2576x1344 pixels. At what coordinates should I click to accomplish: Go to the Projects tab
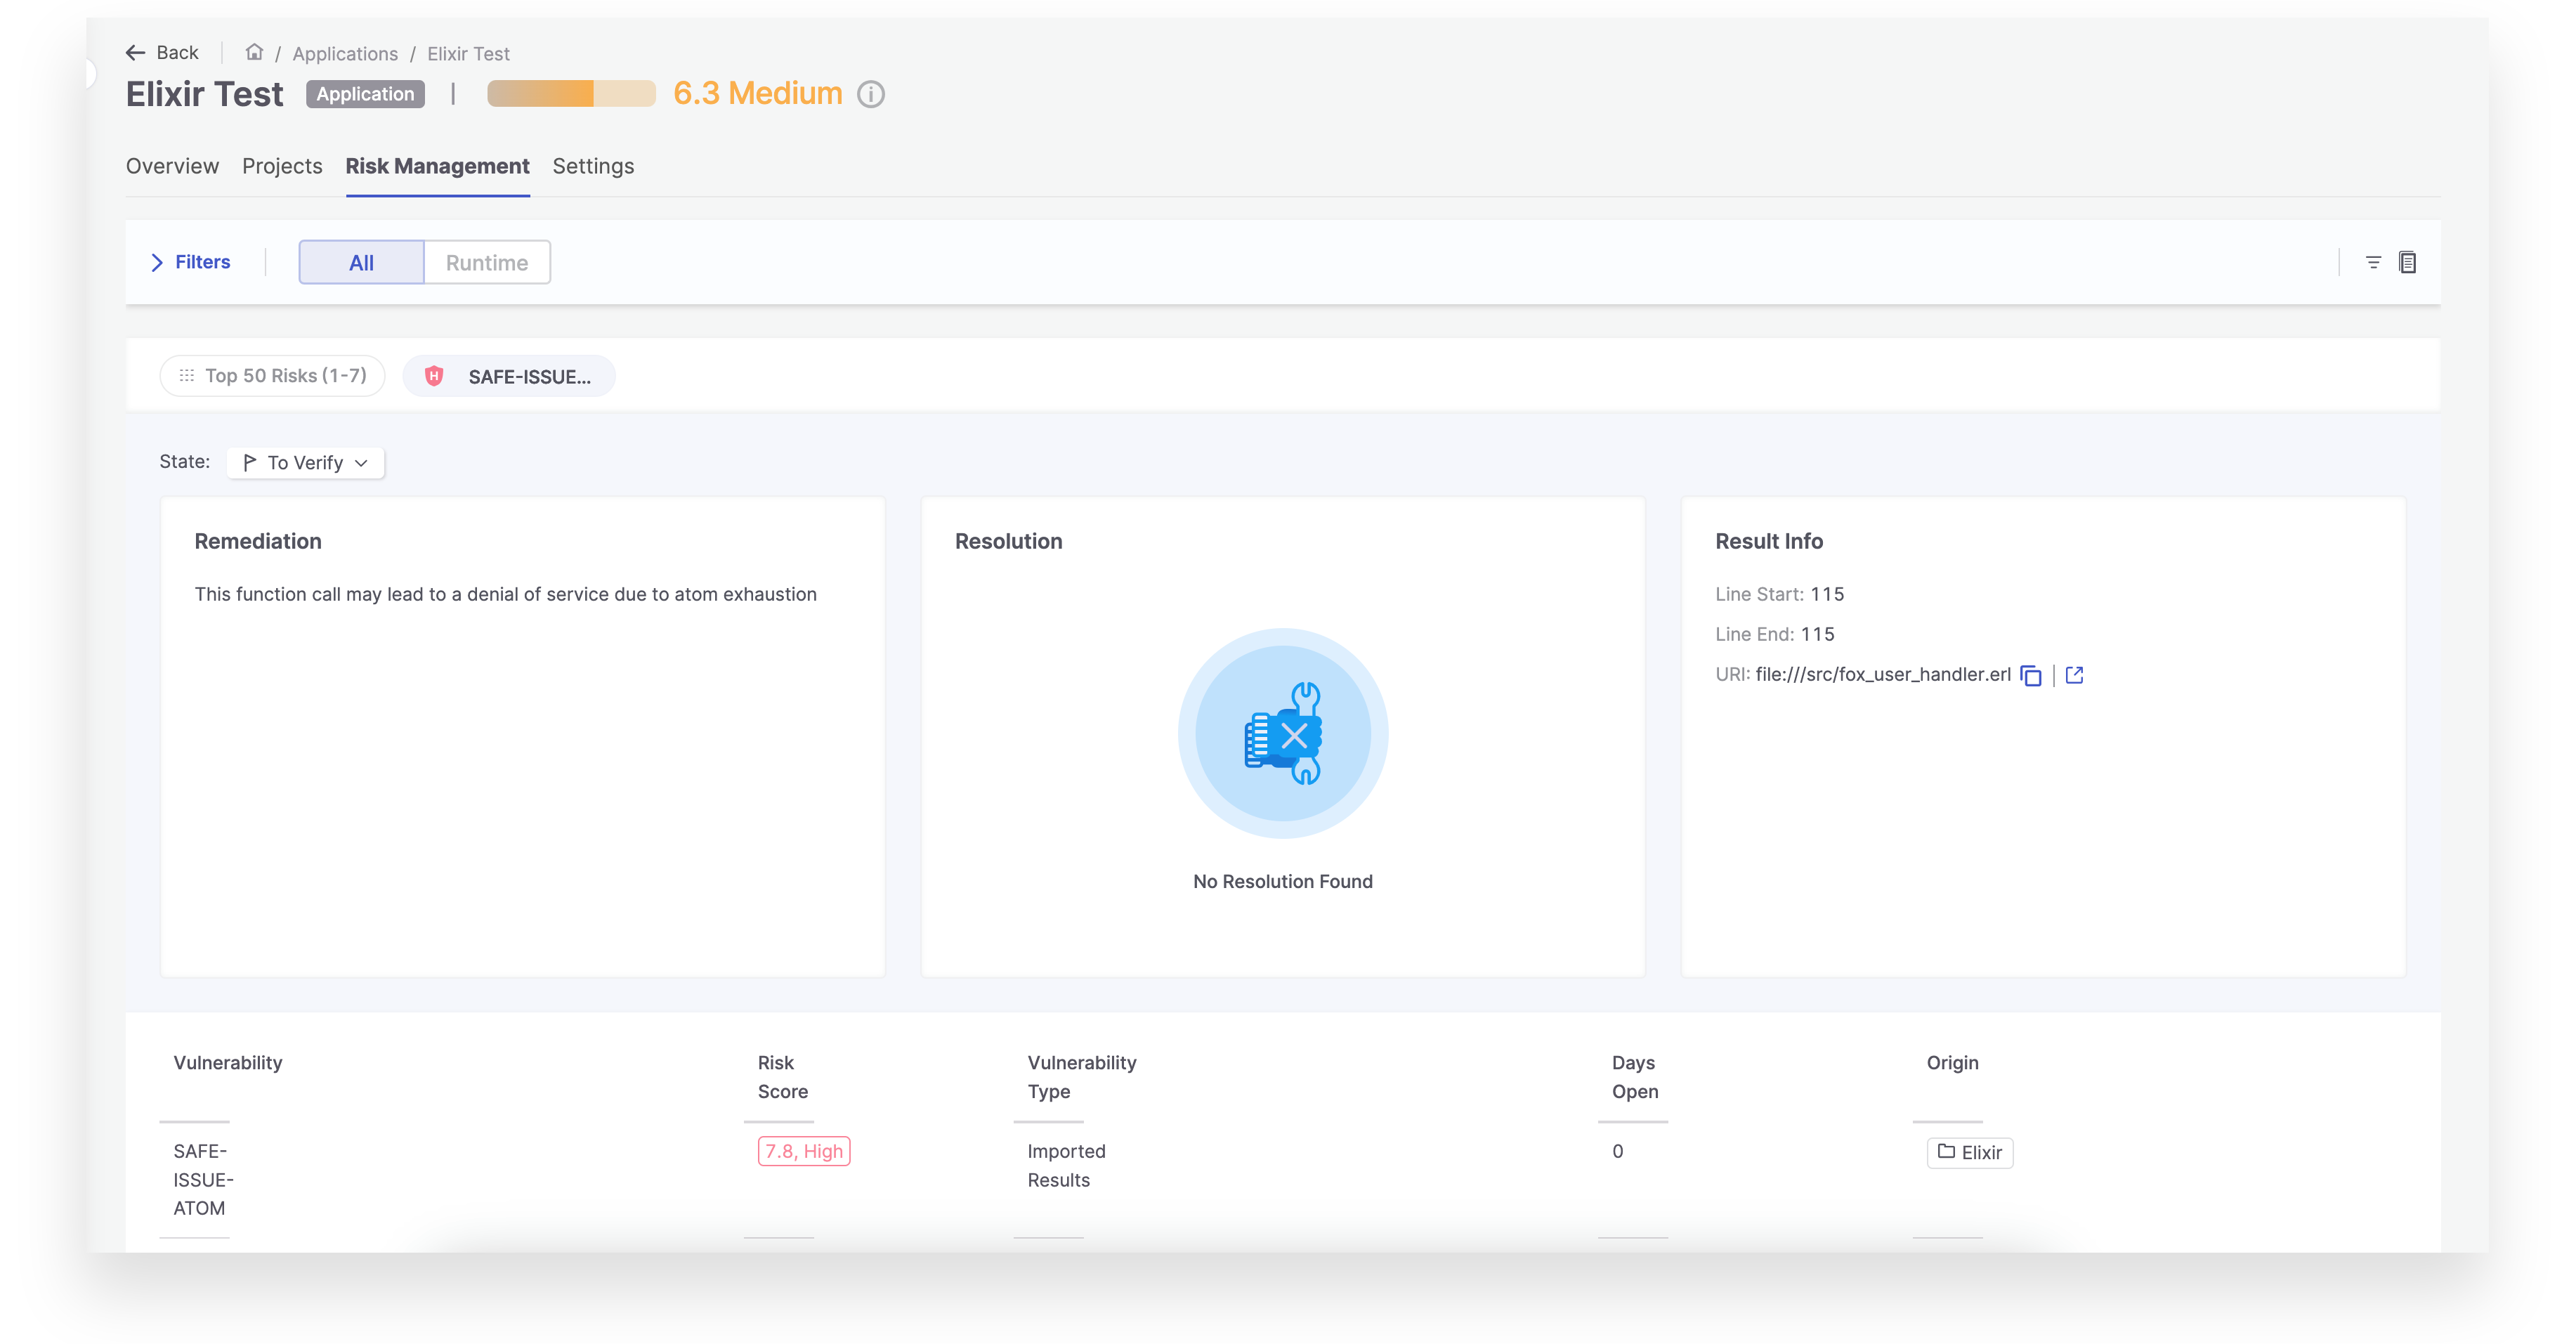pos(282,166)
